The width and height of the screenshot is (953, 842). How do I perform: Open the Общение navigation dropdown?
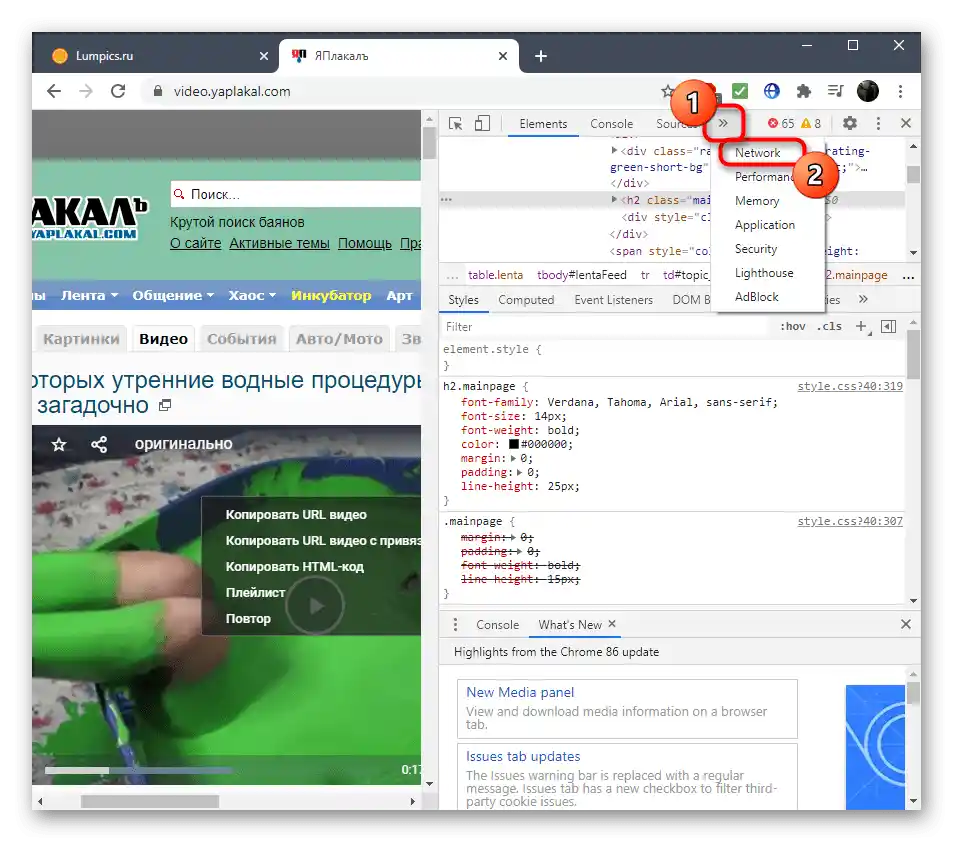173,295
